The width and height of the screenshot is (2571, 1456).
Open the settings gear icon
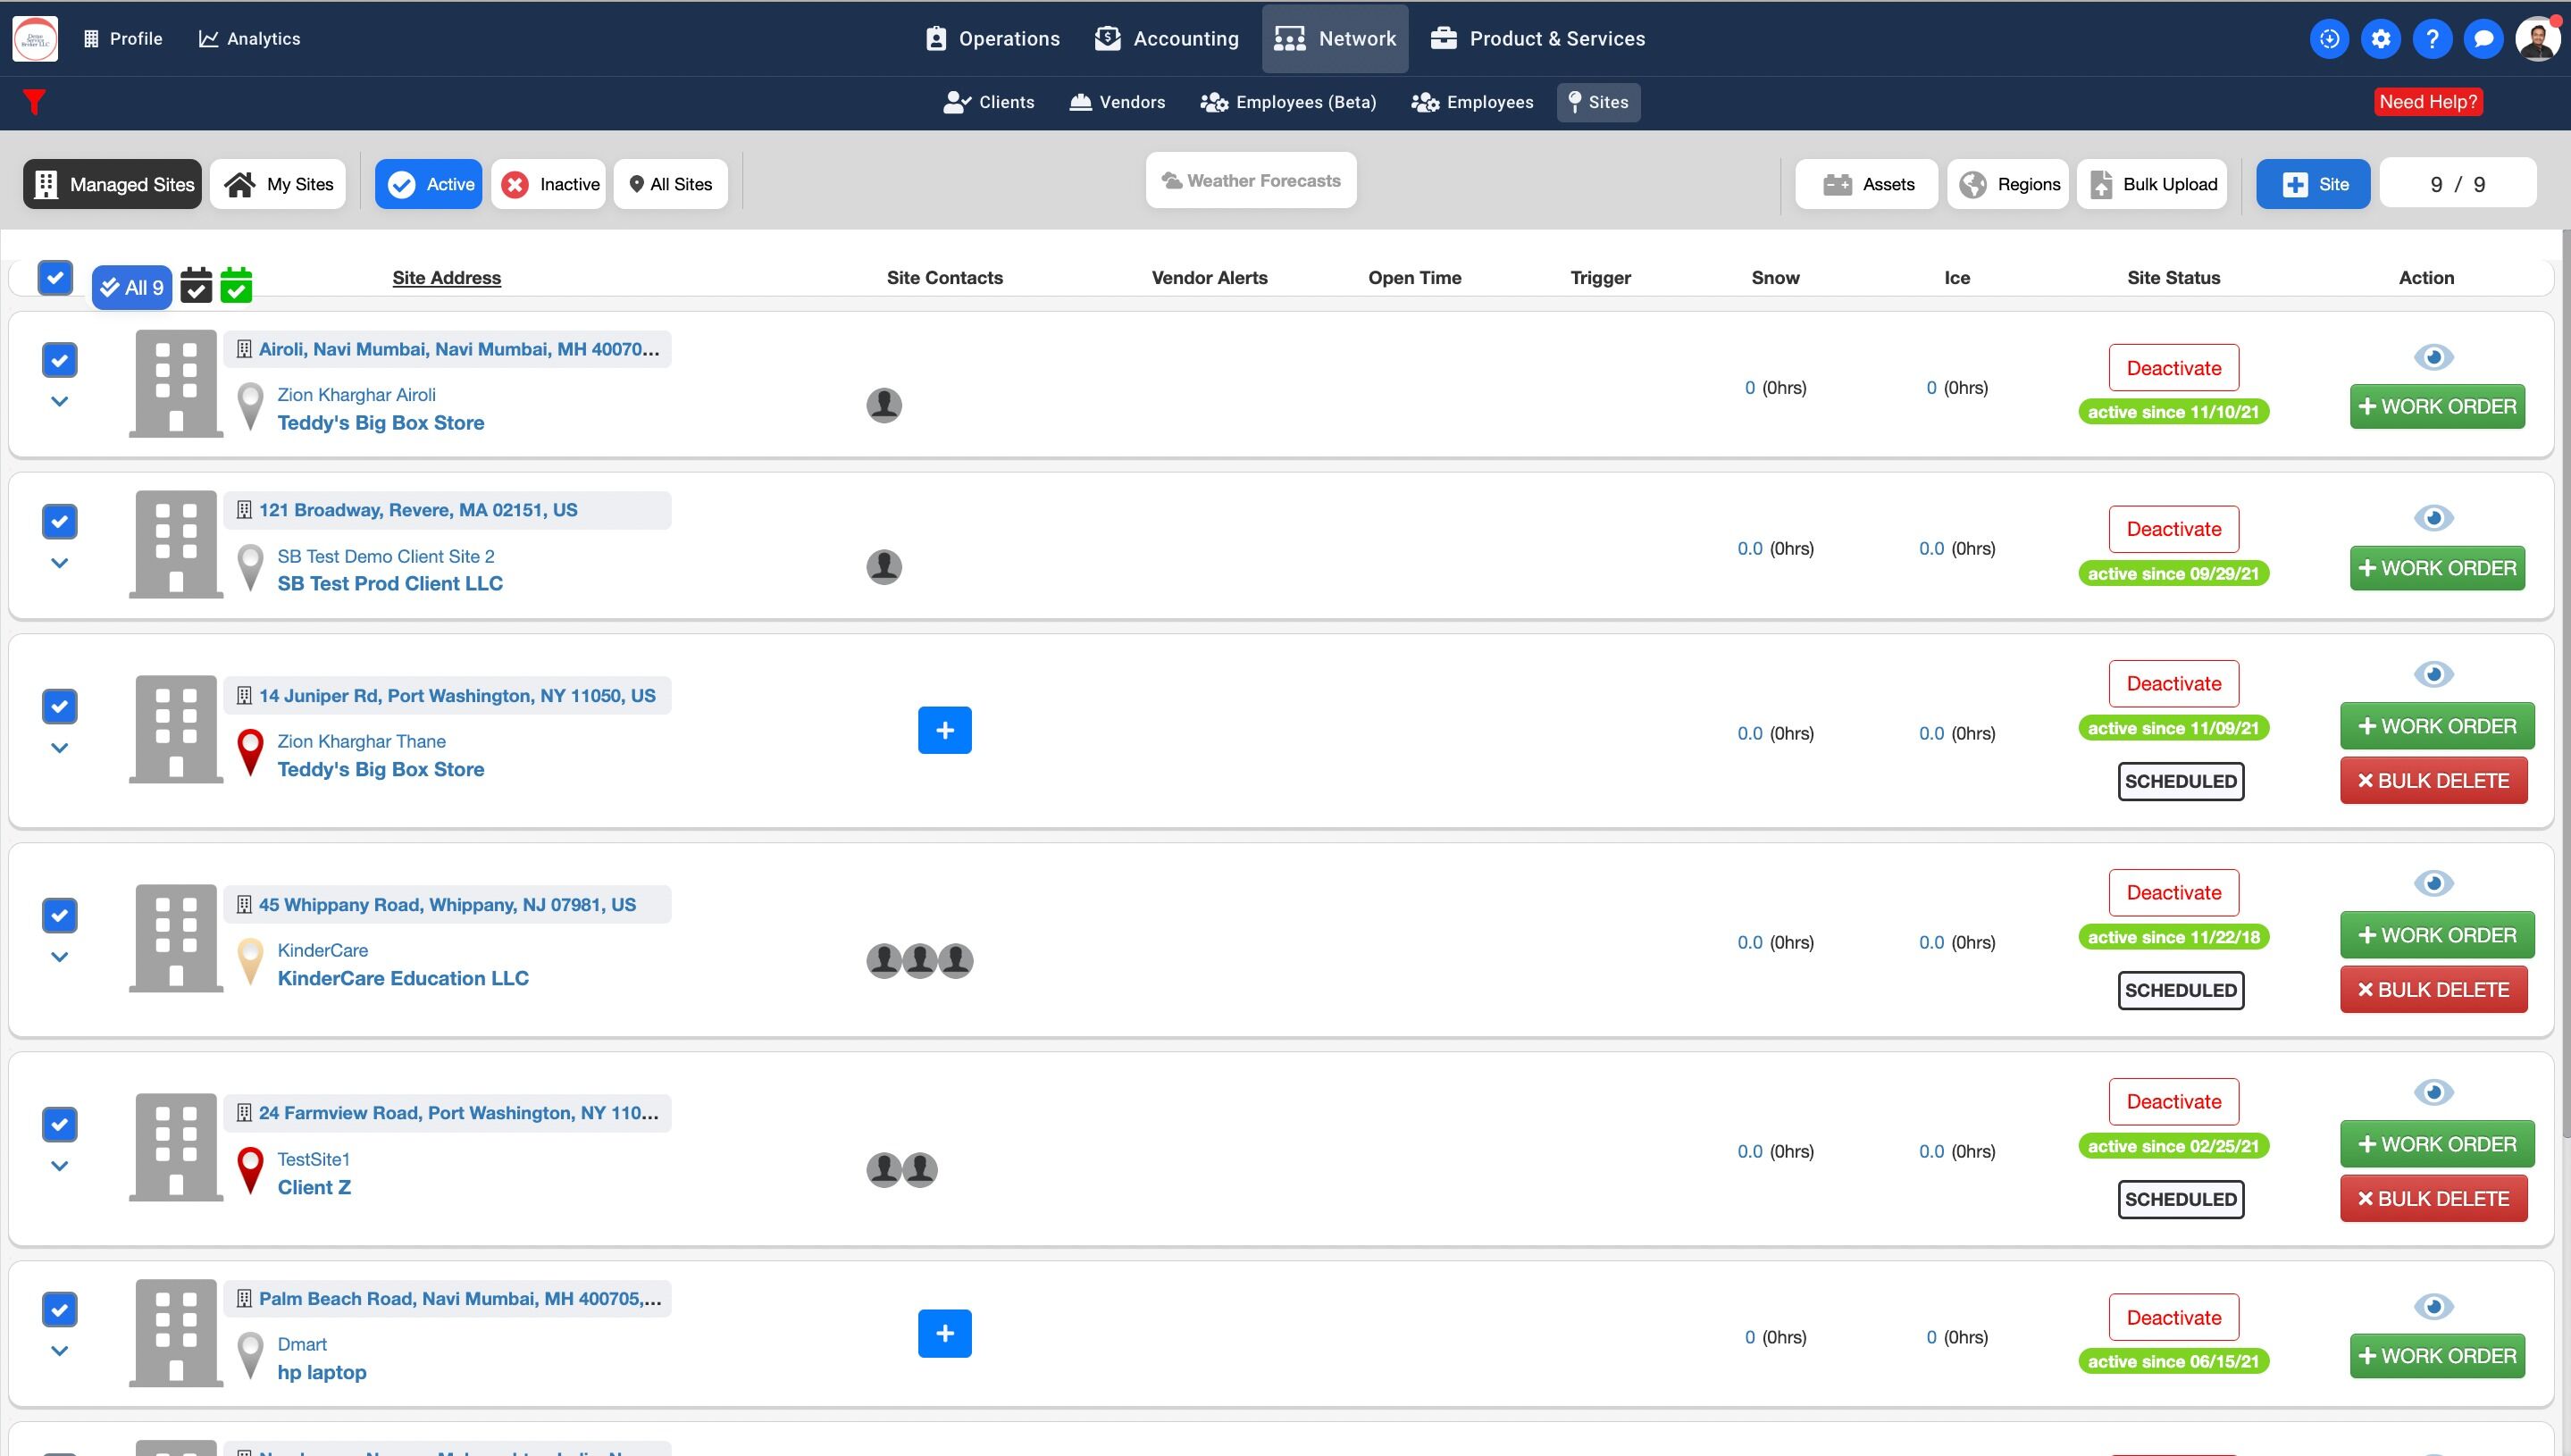tap(2380, 39)
